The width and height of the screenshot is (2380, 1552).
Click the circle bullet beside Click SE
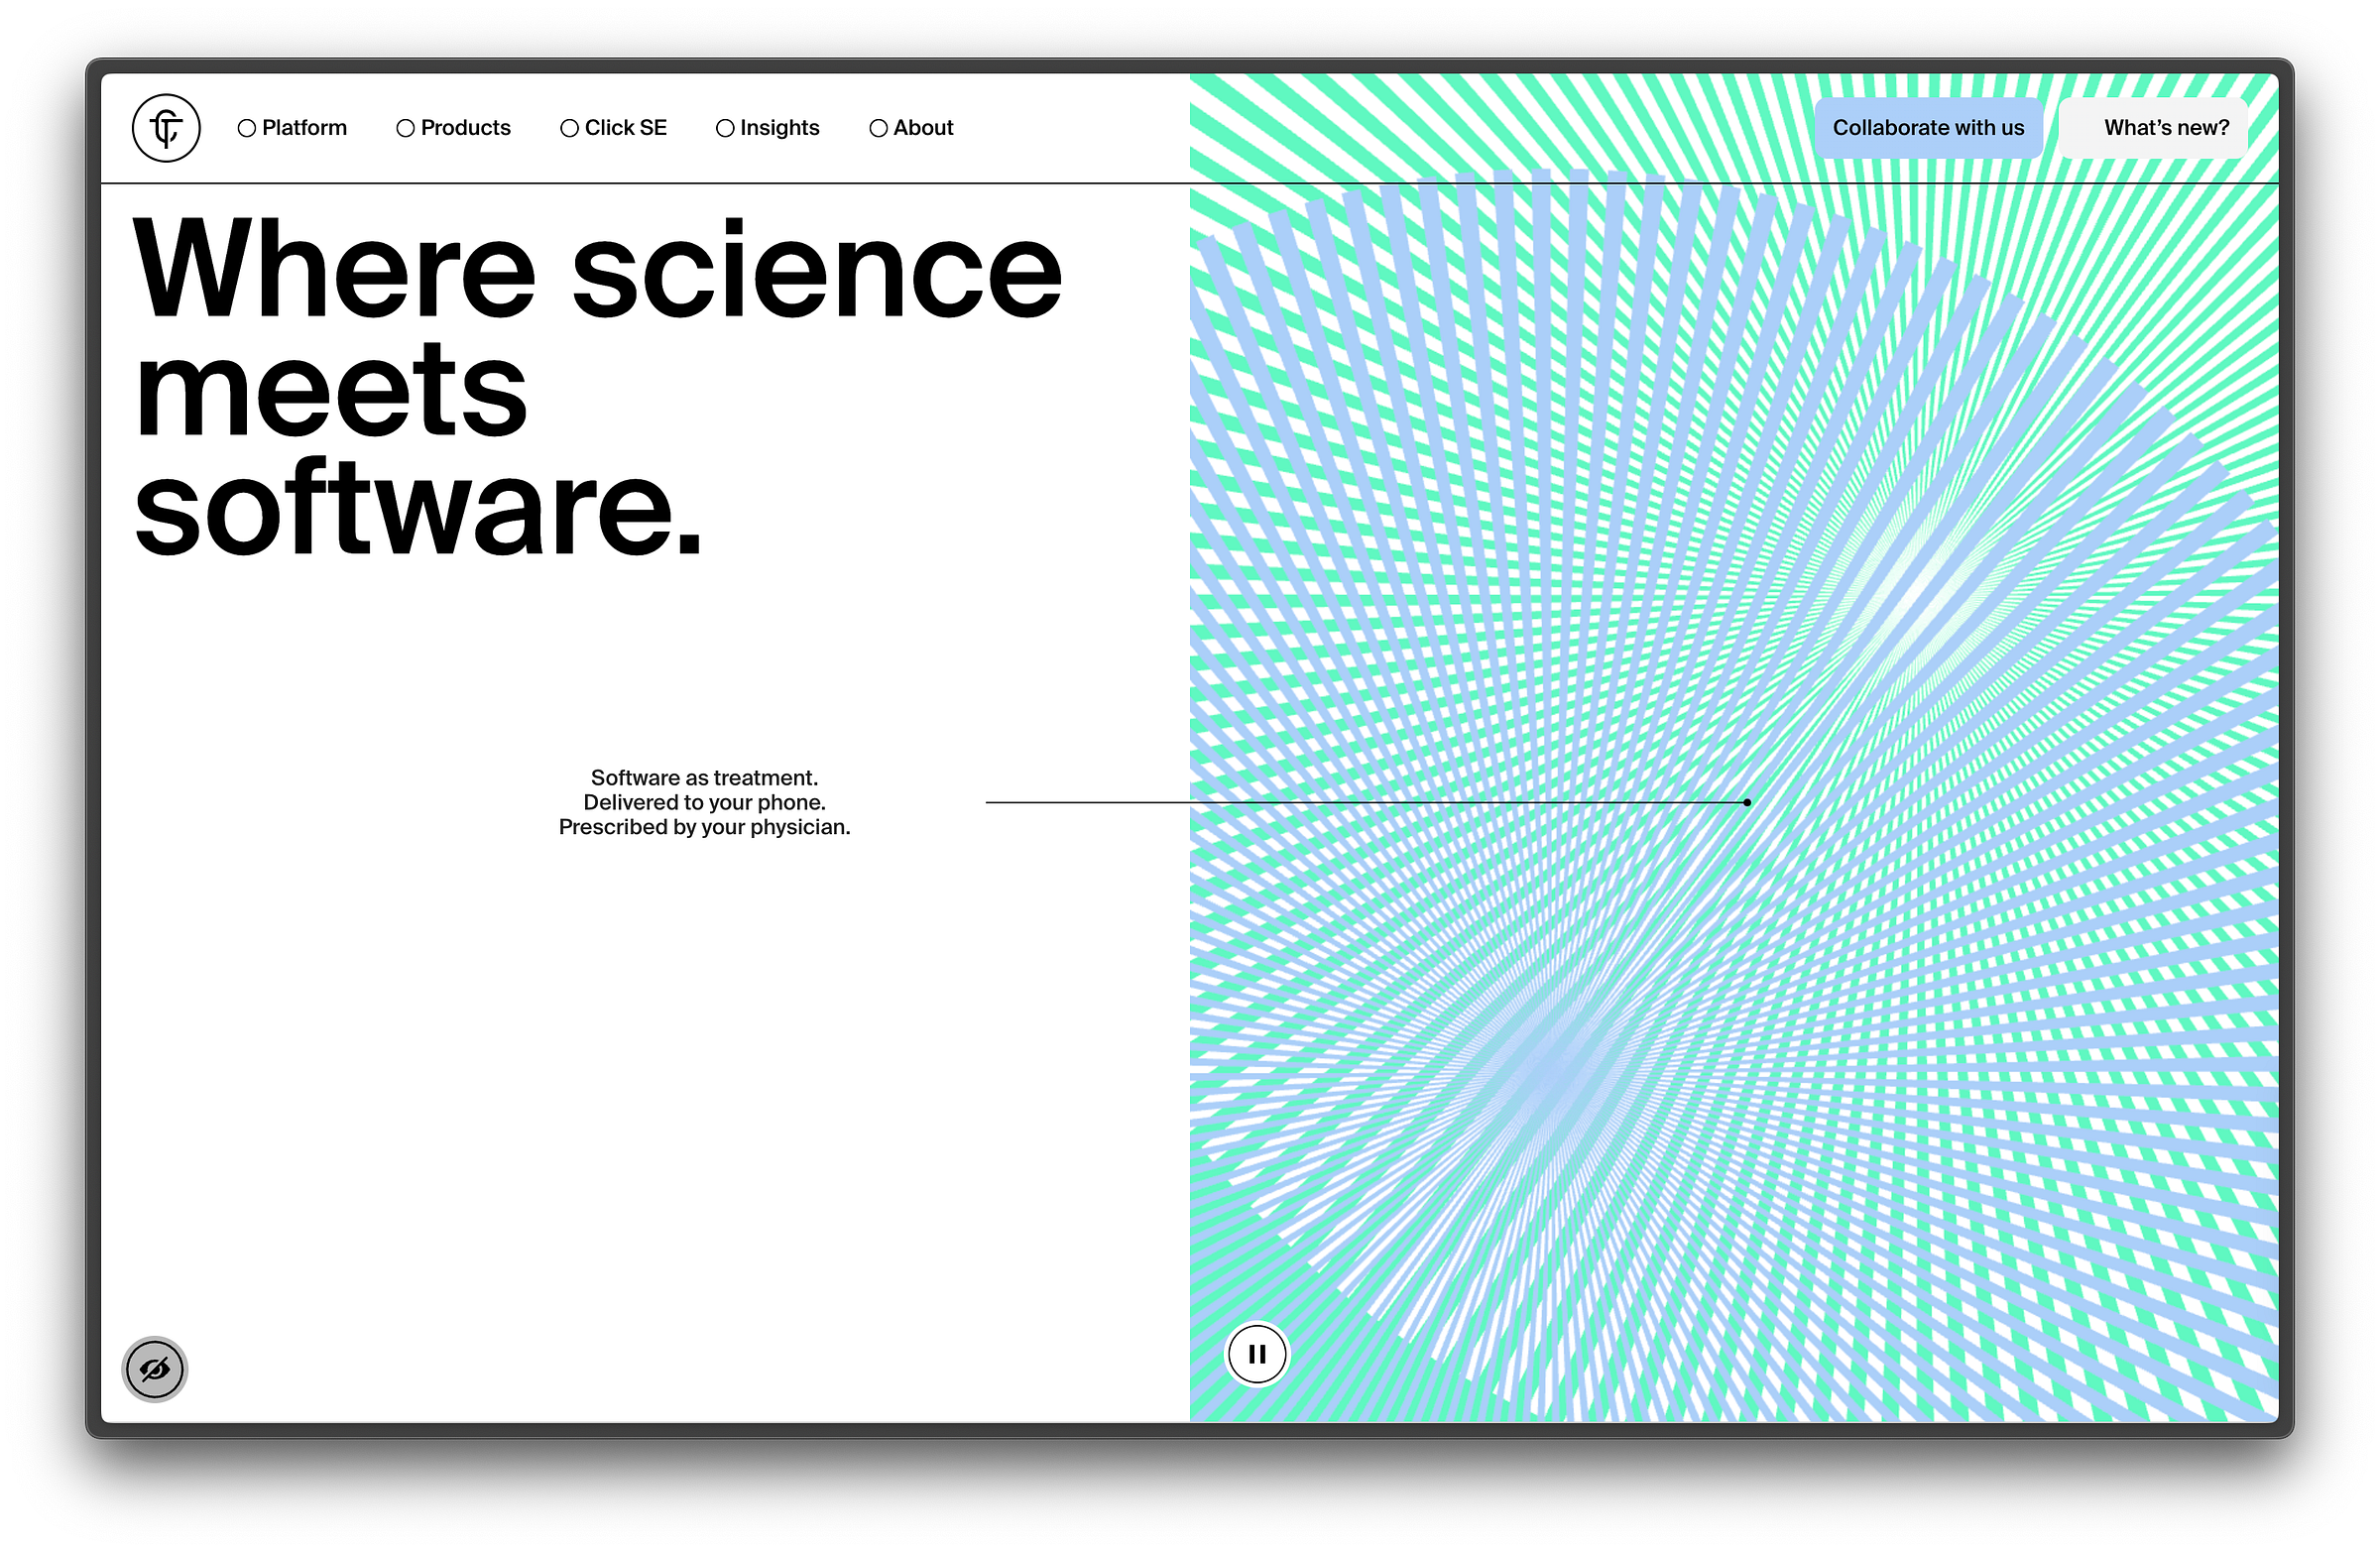coord(569,128)
